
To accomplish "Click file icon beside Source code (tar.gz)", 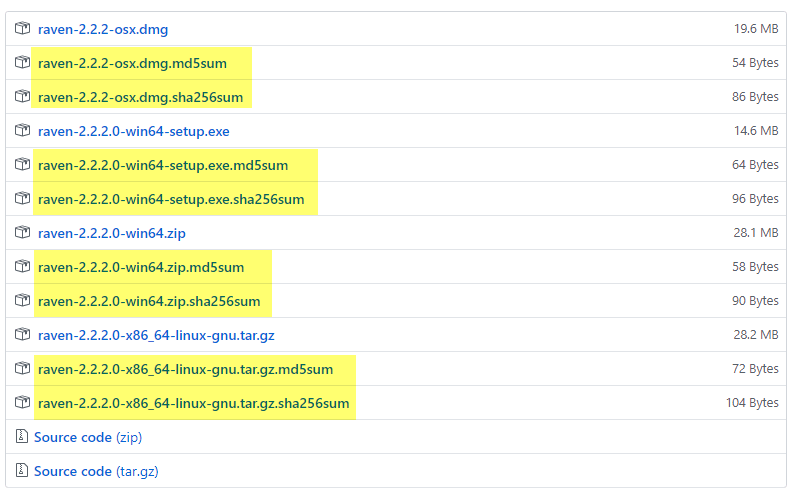I will click(22, 471).
